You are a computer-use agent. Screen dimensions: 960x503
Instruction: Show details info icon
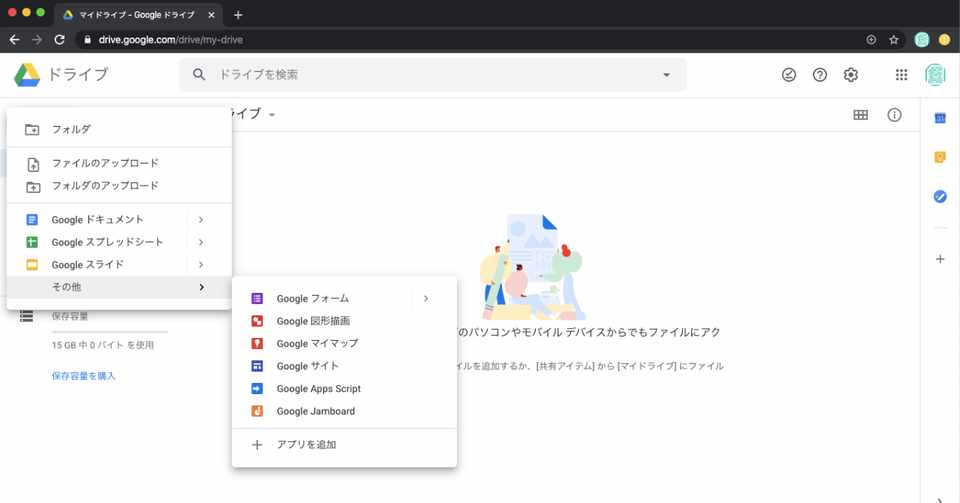(x=894, y=115)
